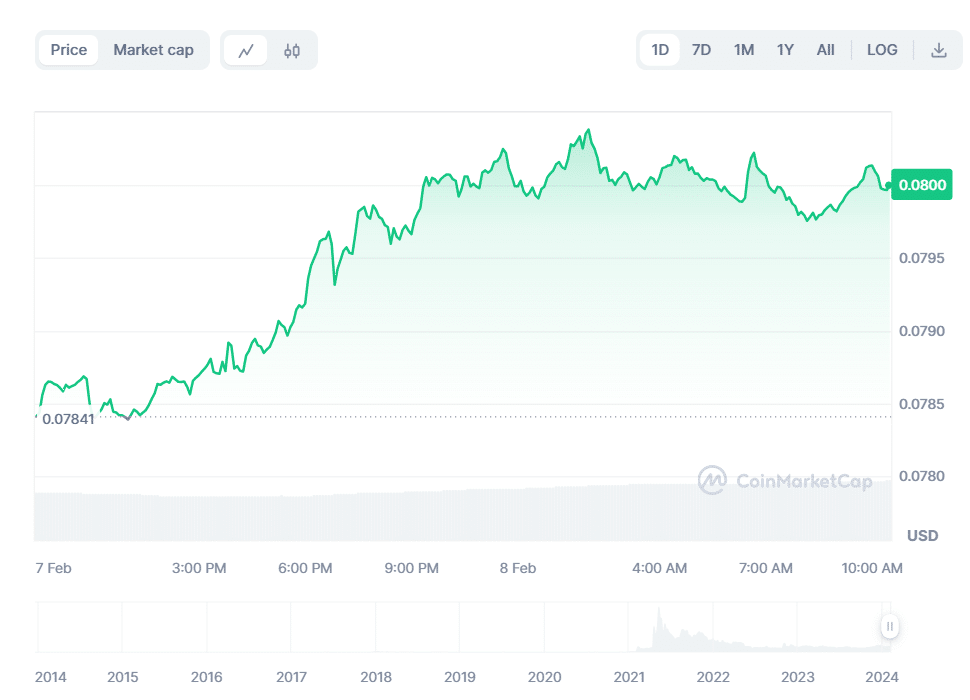Select the 1Y time range

(785, 49)
